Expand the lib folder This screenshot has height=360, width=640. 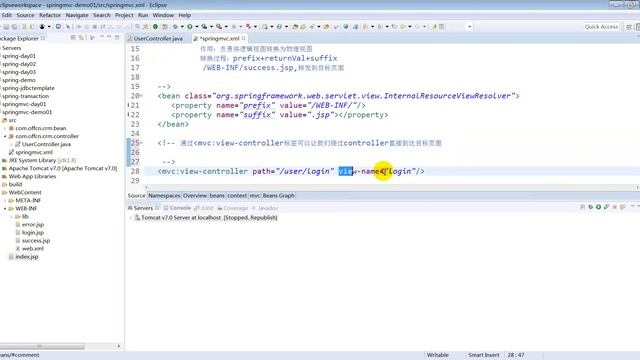pyautogui.click(x=11, y=216)
